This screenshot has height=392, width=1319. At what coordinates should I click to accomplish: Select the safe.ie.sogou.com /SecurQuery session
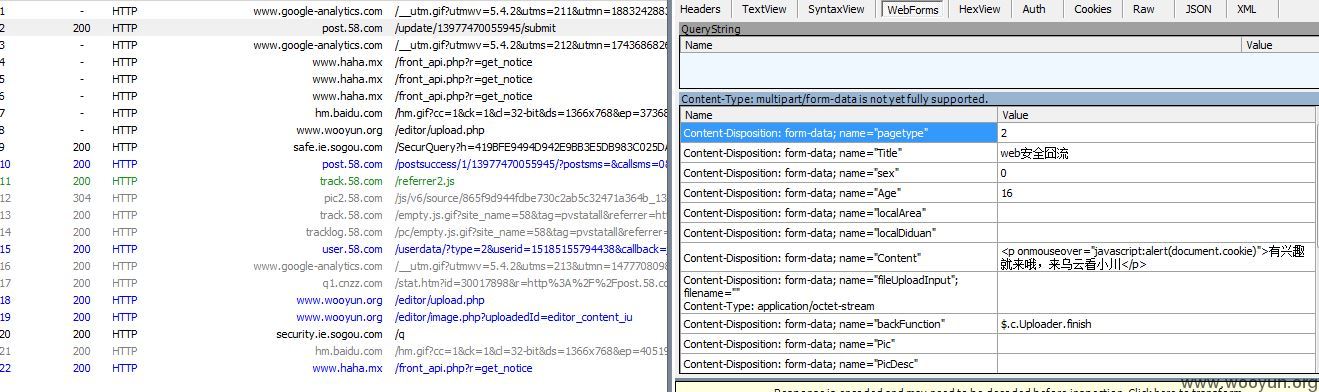click(333, 147)
